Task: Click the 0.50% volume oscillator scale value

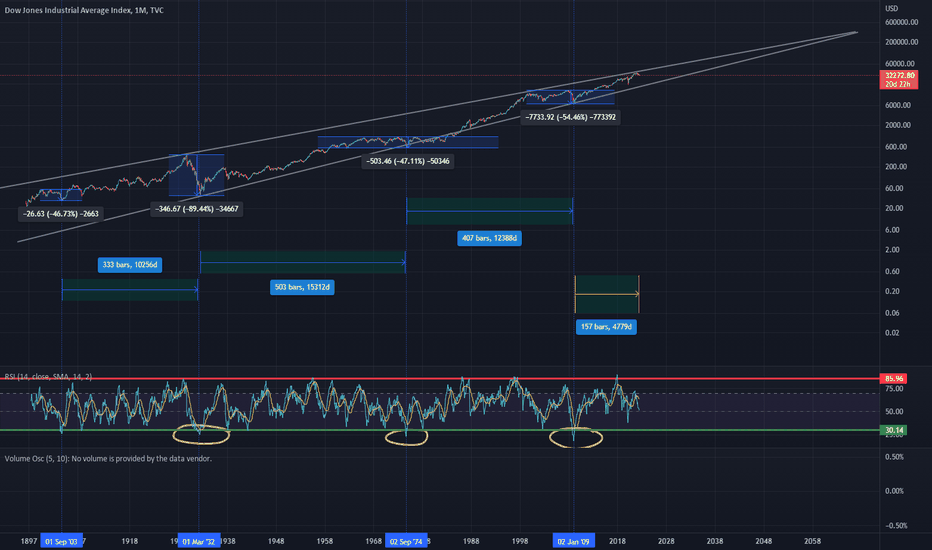Action: [894, 457]
